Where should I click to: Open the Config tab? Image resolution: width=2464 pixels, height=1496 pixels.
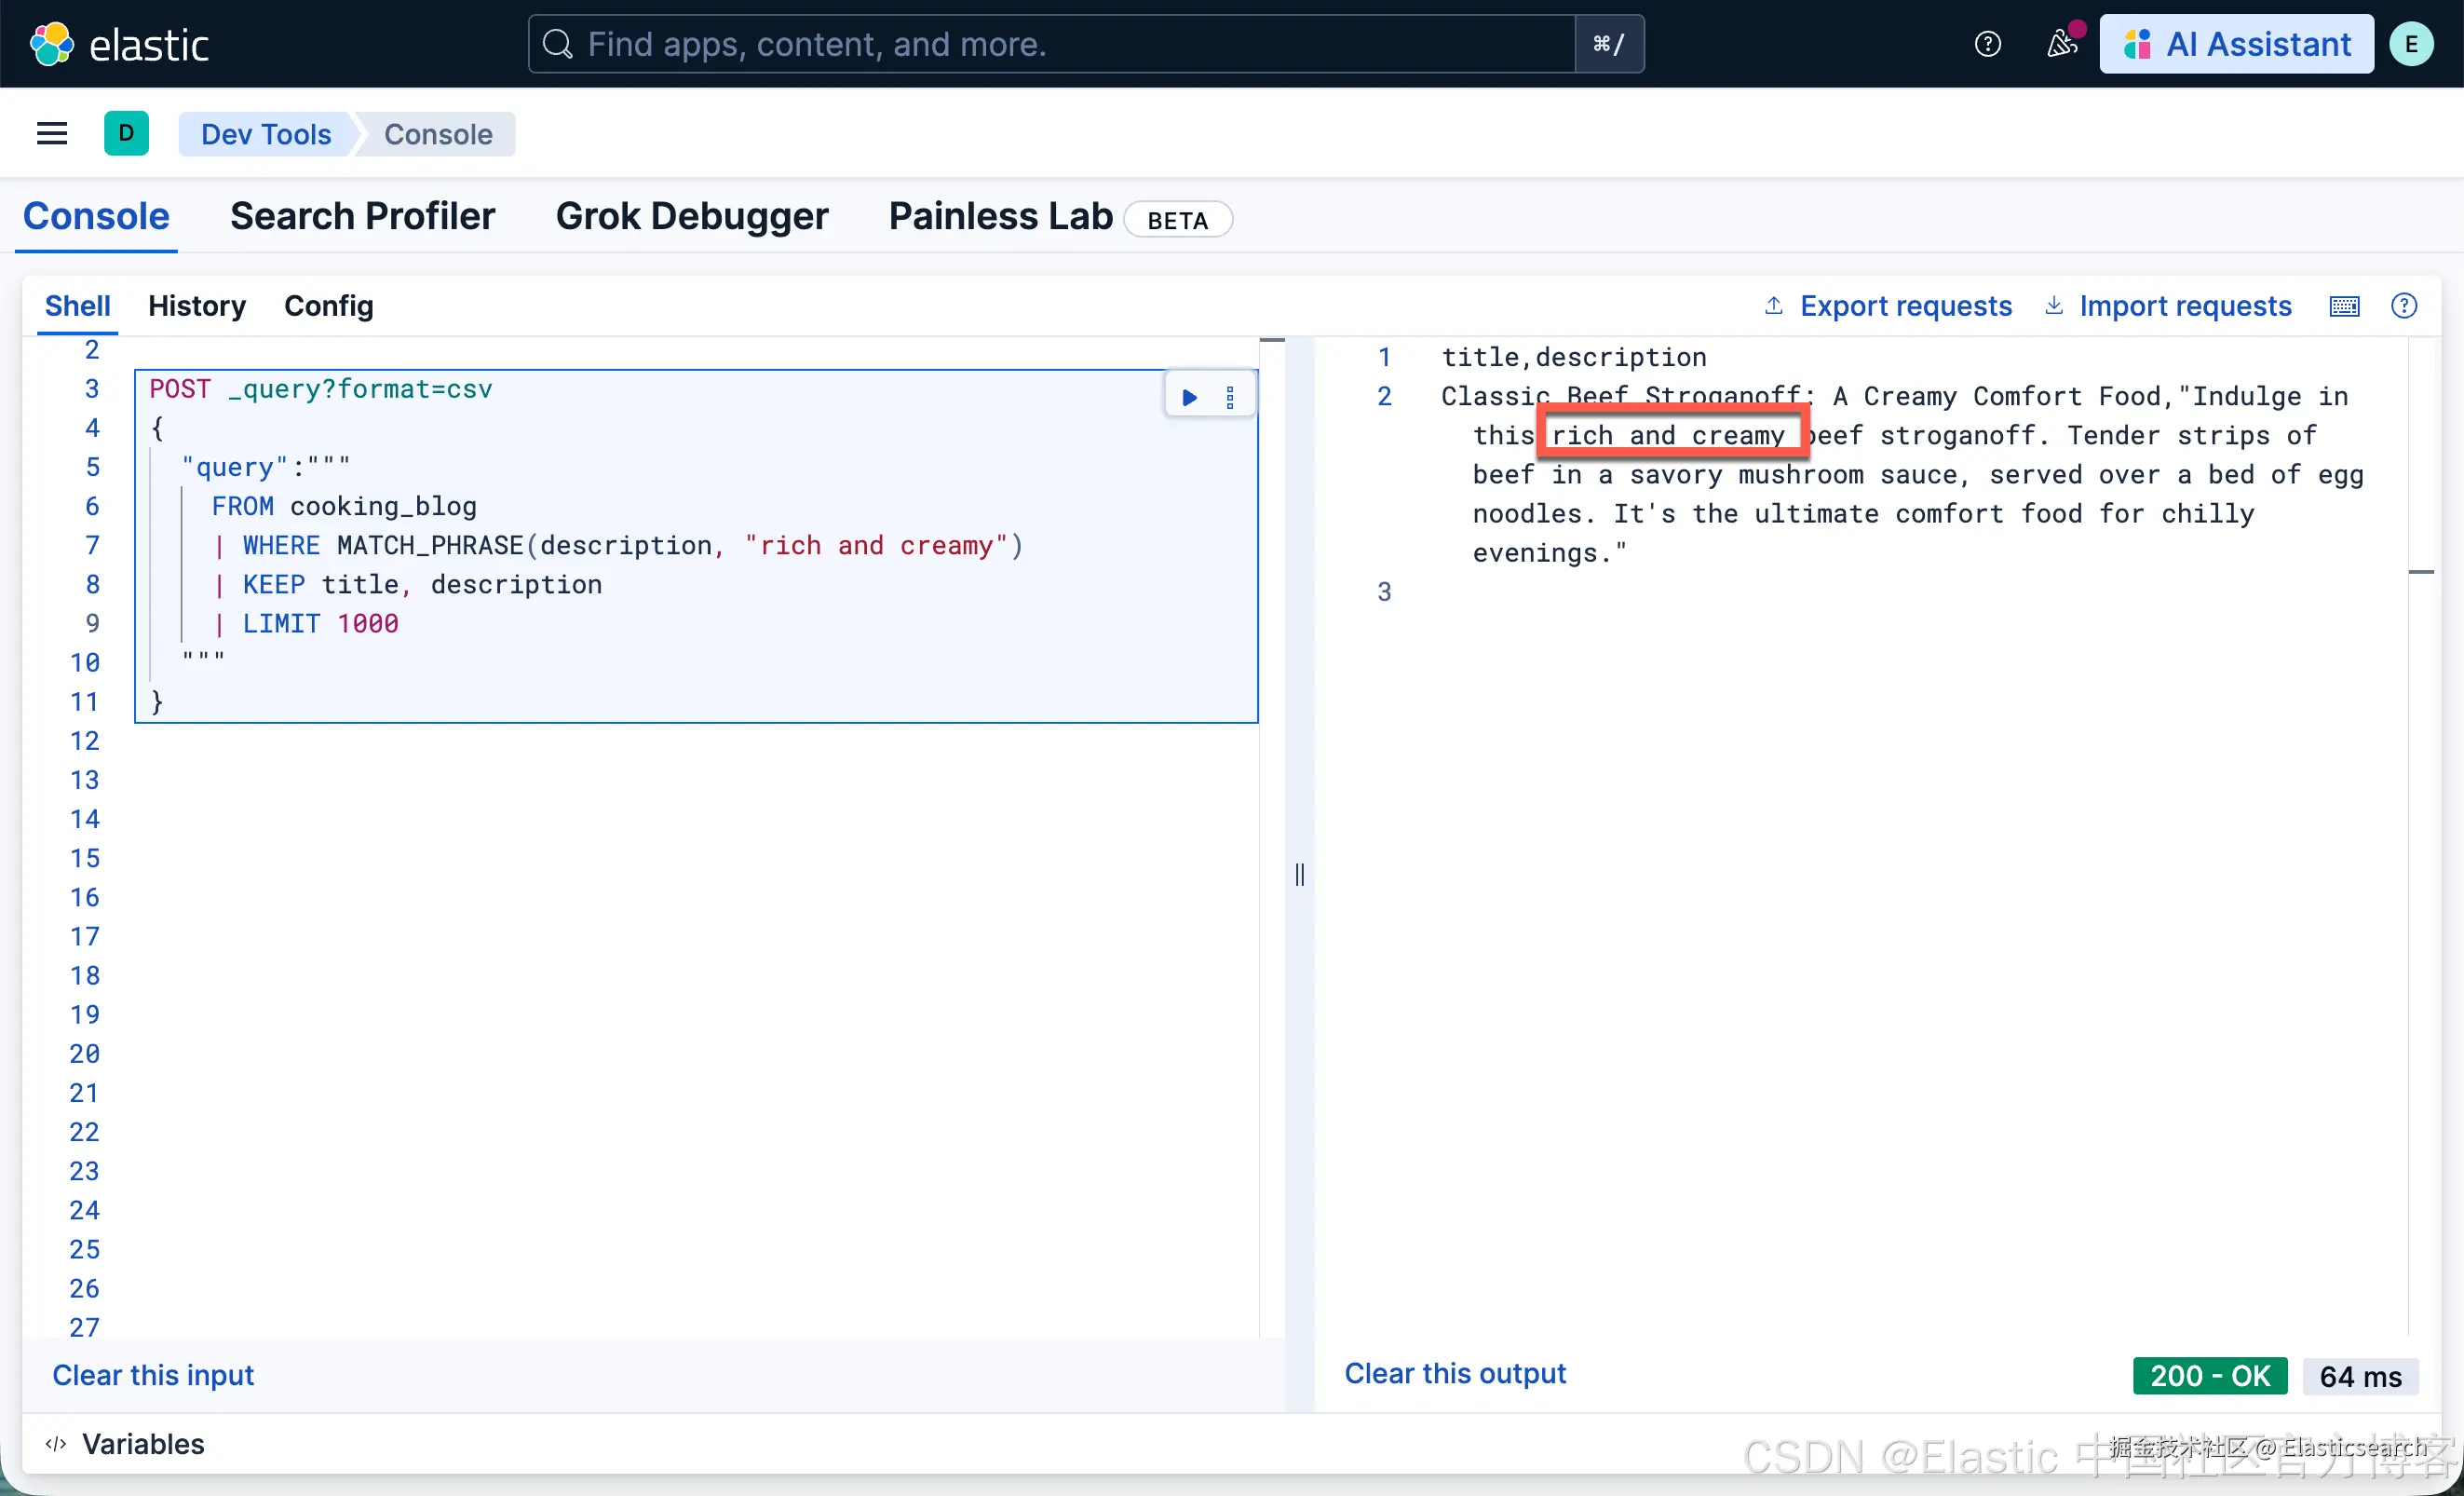coord(328,306)
